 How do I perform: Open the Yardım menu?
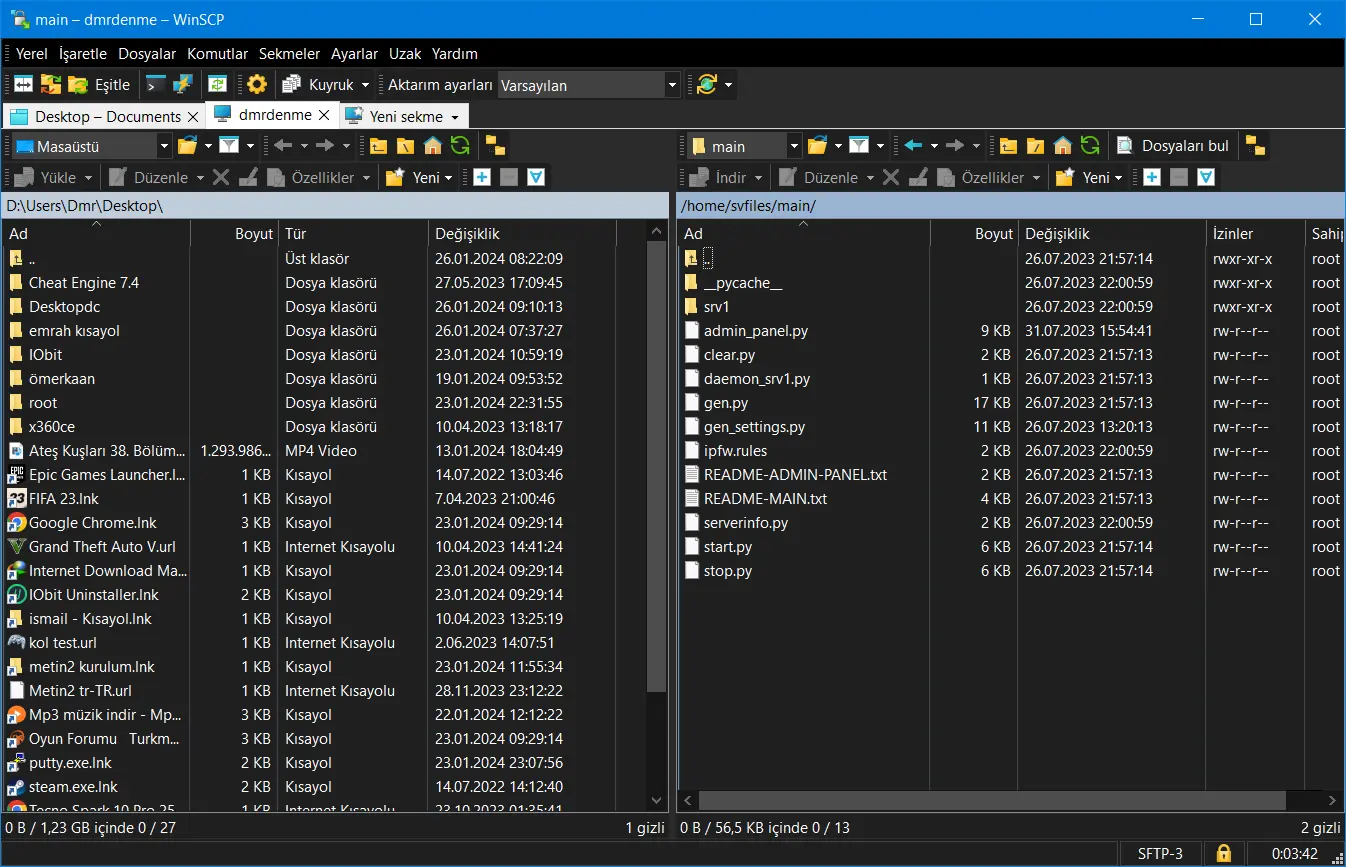tap(455, 54)
